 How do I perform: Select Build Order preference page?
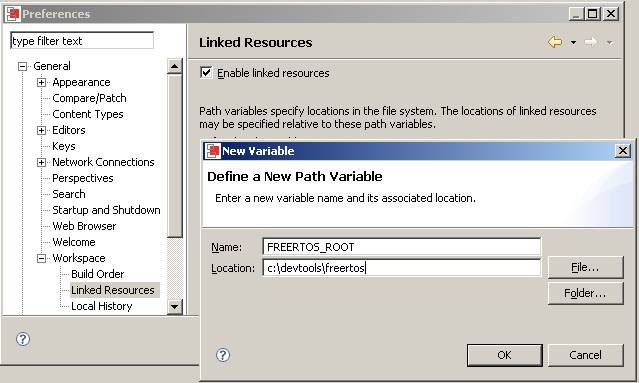[97, 274]
